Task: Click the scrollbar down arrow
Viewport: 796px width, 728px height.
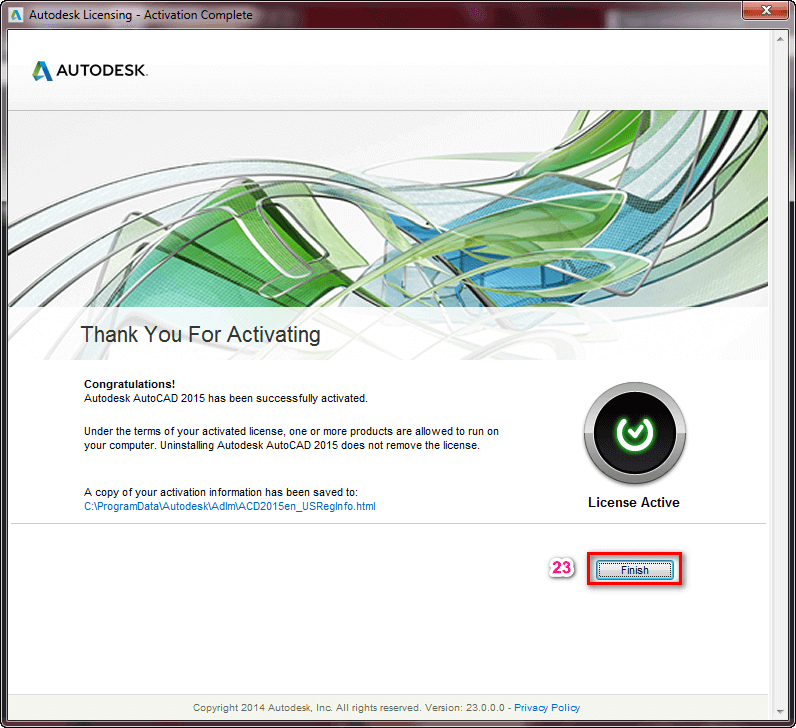Action: coord(780,711)
